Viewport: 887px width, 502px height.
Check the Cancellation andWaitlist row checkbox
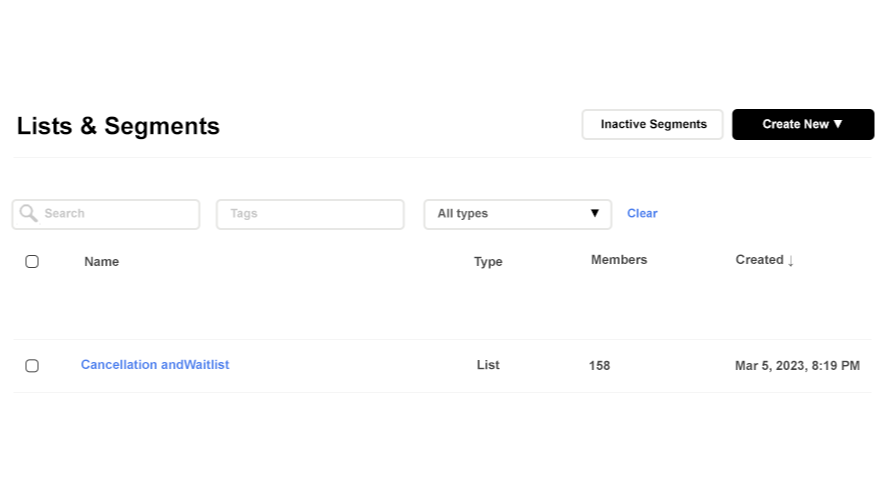pos(32,366)
